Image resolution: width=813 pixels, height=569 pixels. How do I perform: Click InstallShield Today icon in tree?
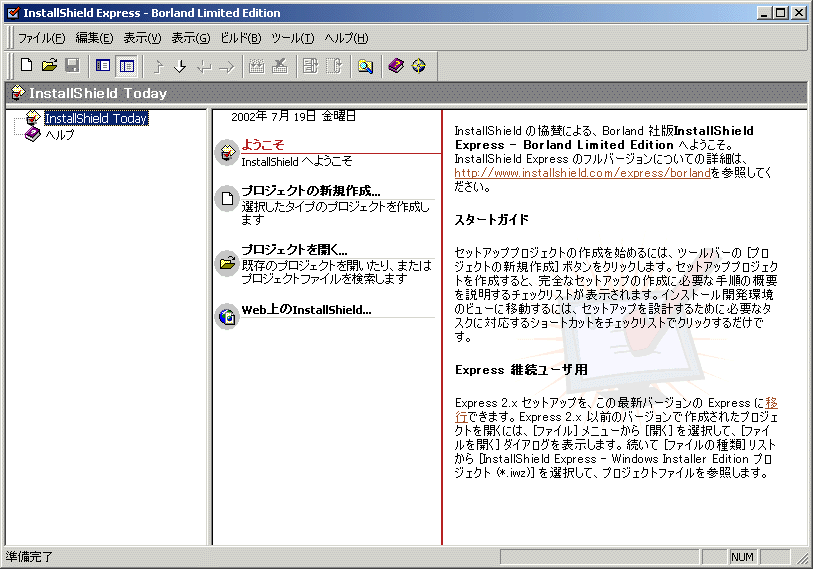[33, 118]
